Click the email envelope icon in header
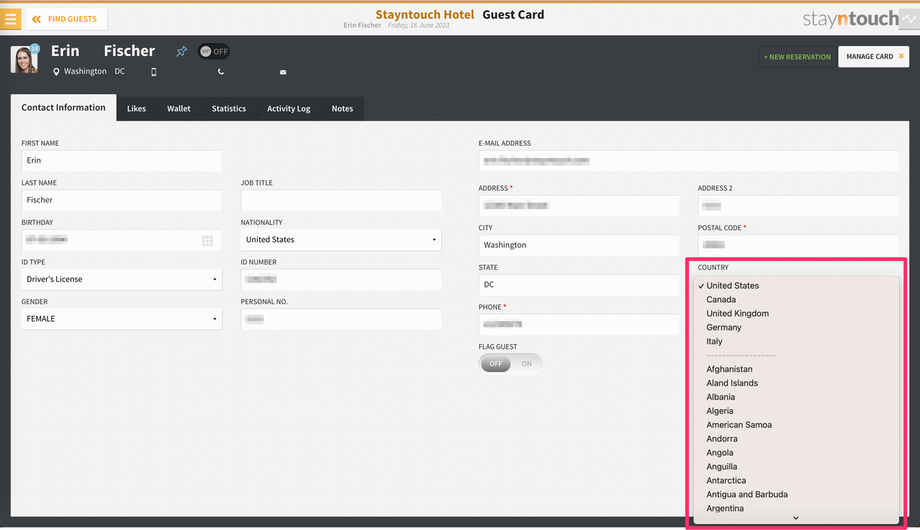 (283, 72)
